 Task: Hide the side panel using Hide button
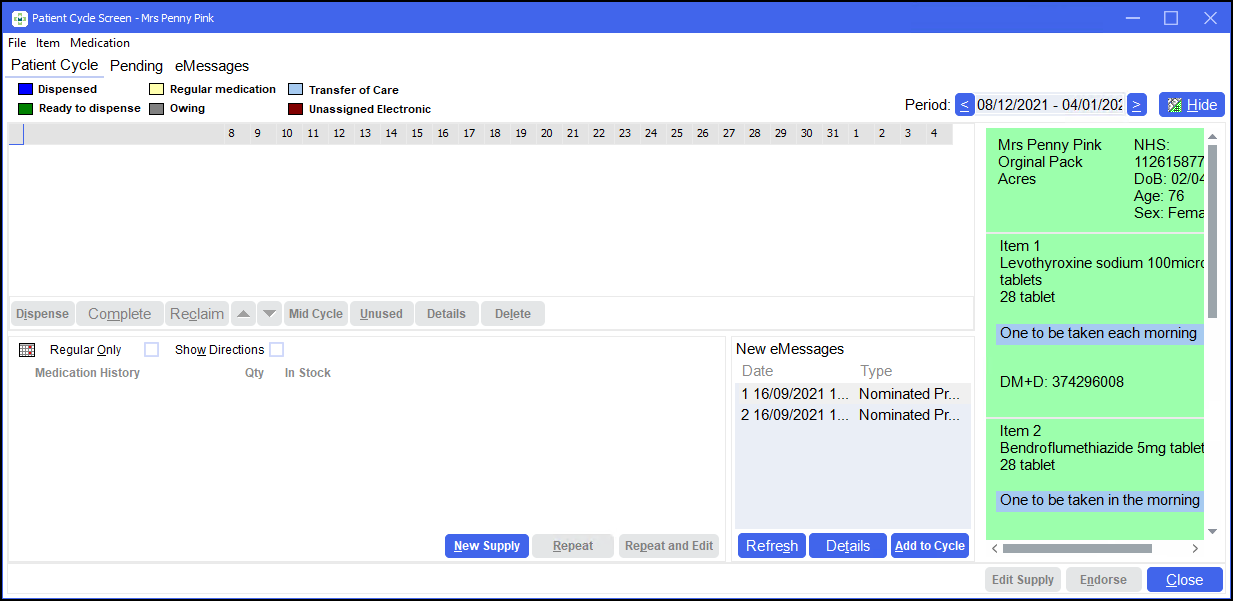coord(1191,105)
